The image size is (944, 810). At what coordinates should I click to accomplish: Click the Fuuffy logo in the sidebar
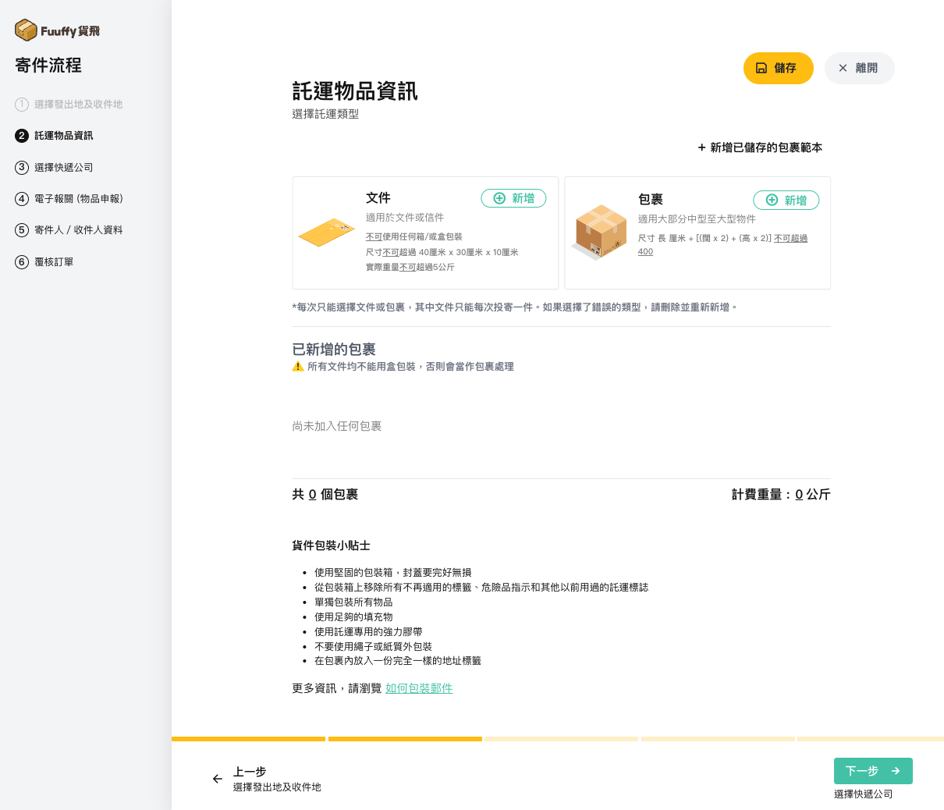tap(57, 30)
